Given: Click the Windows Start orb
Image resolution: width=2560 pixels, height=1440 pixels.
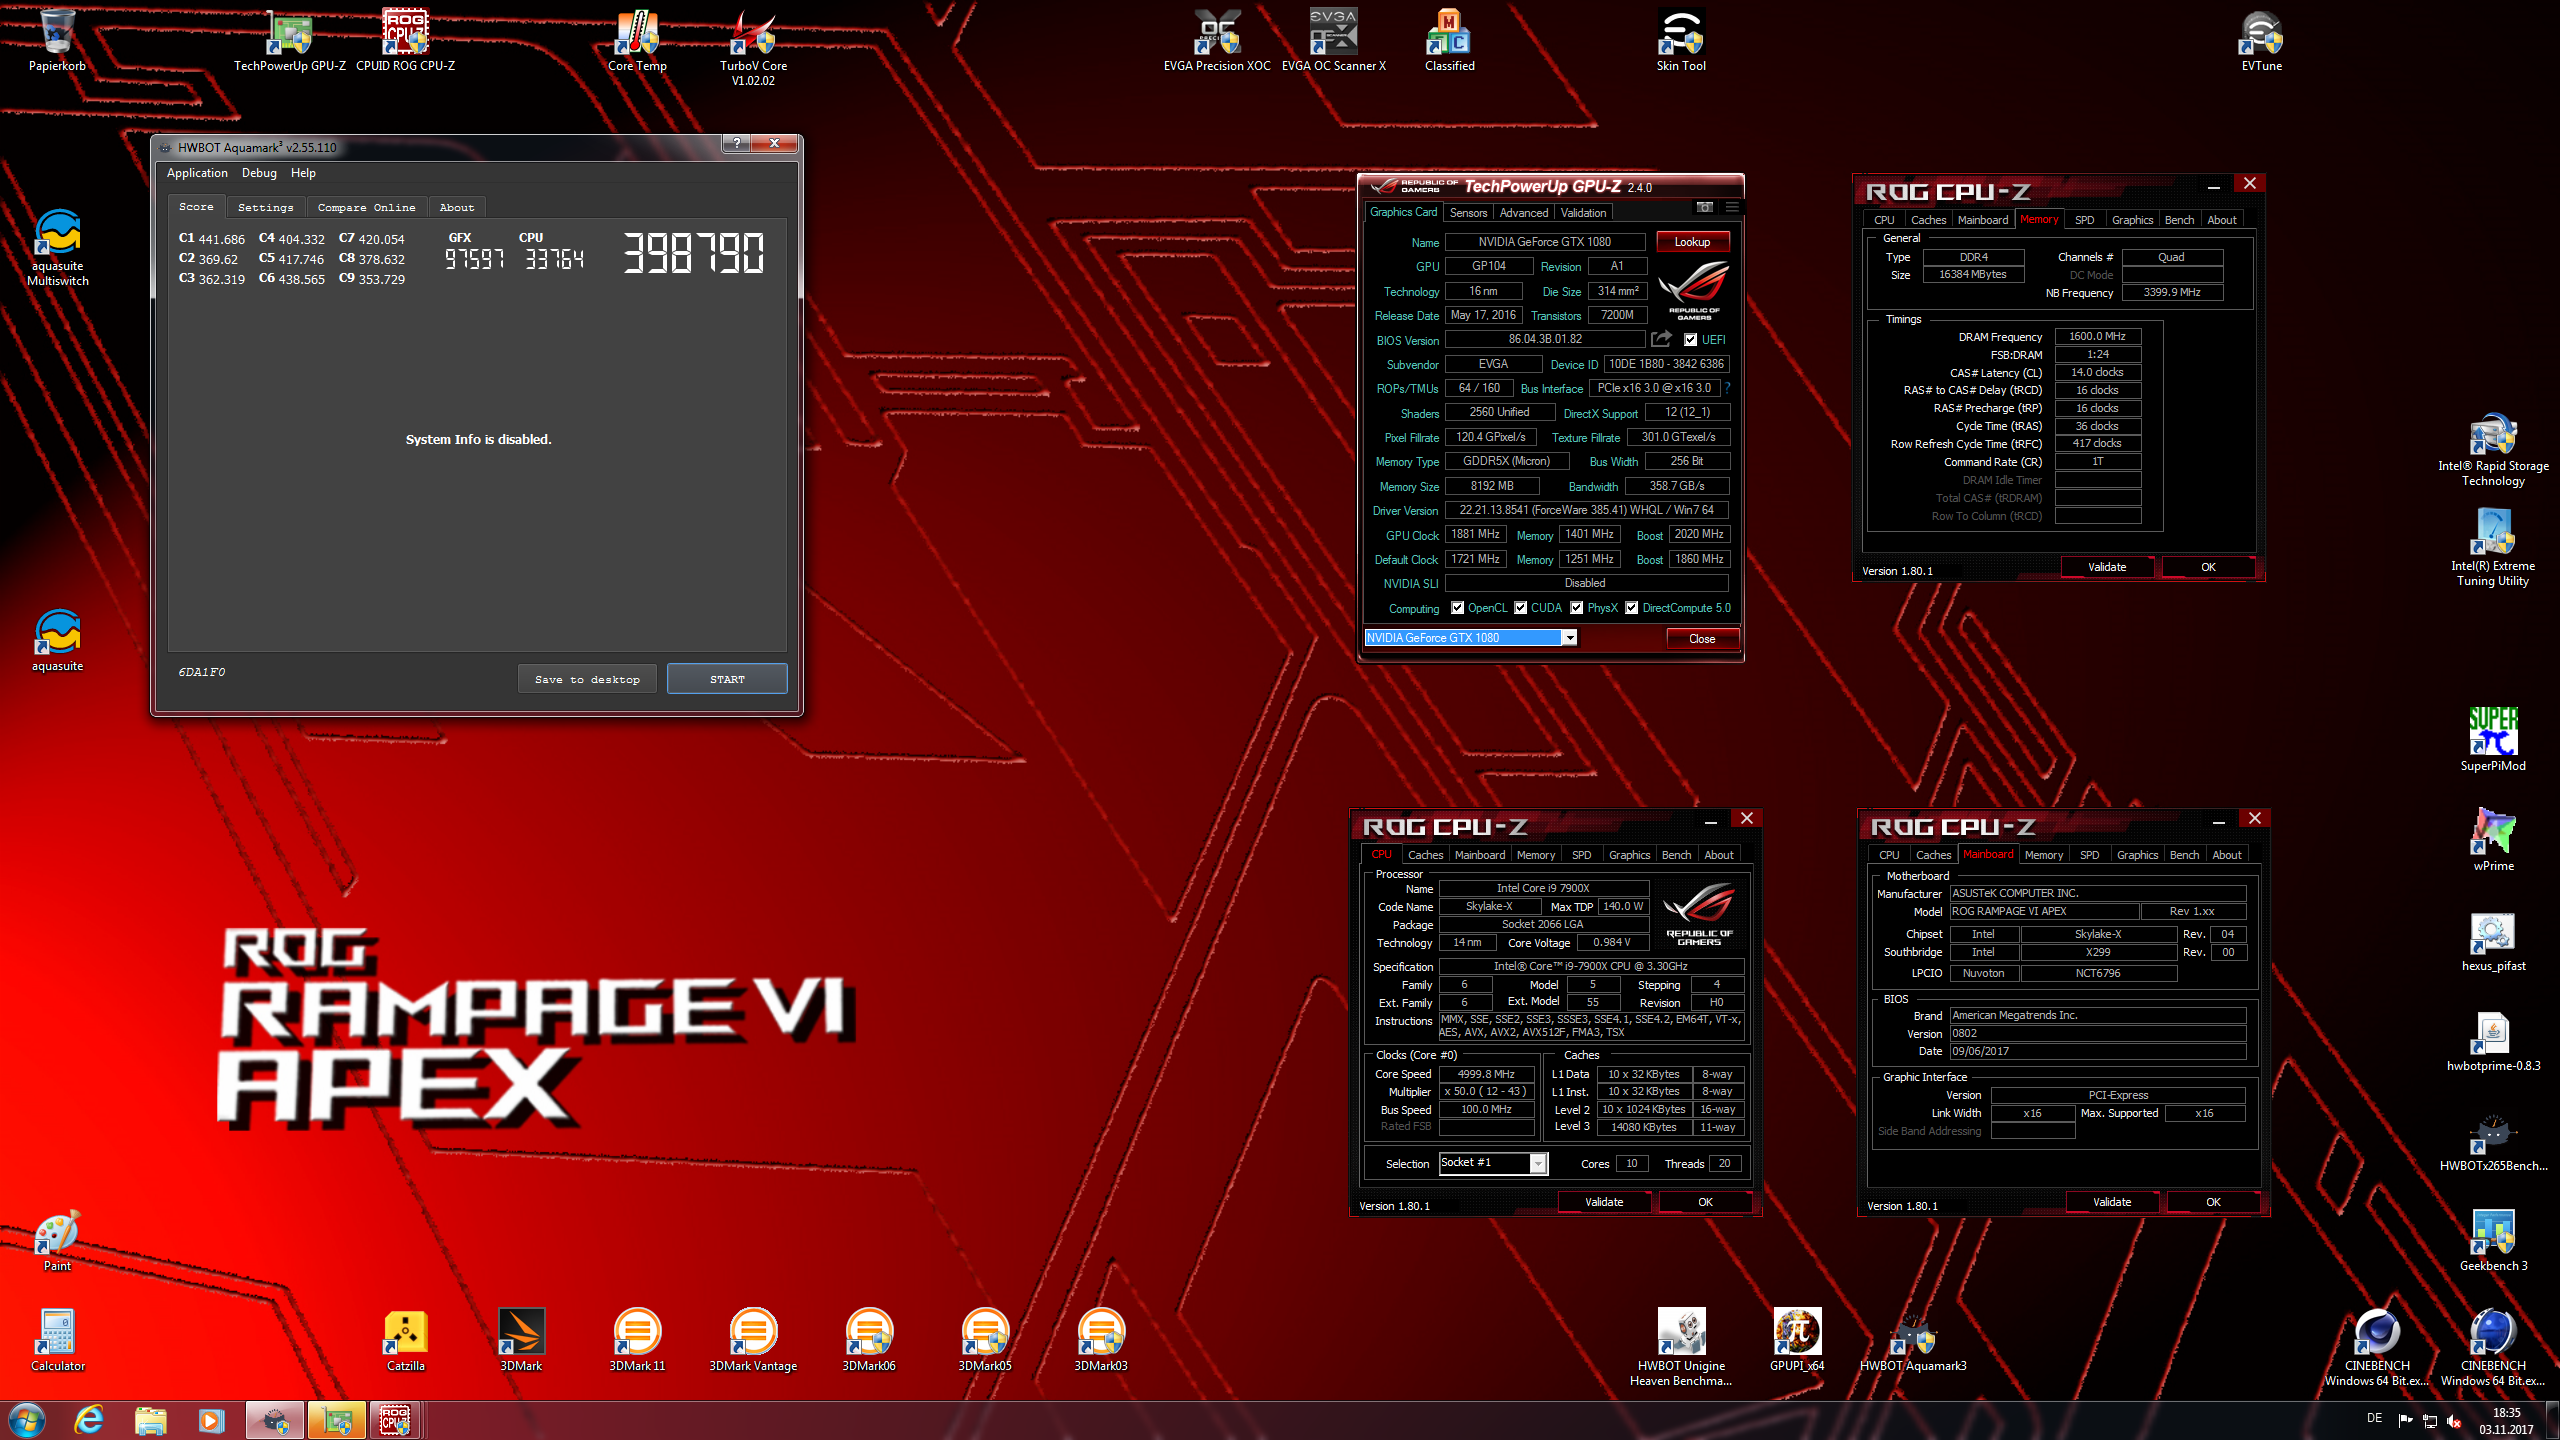Looking at the screenshot, I should pyautogui.click(x=27, y=1420).
